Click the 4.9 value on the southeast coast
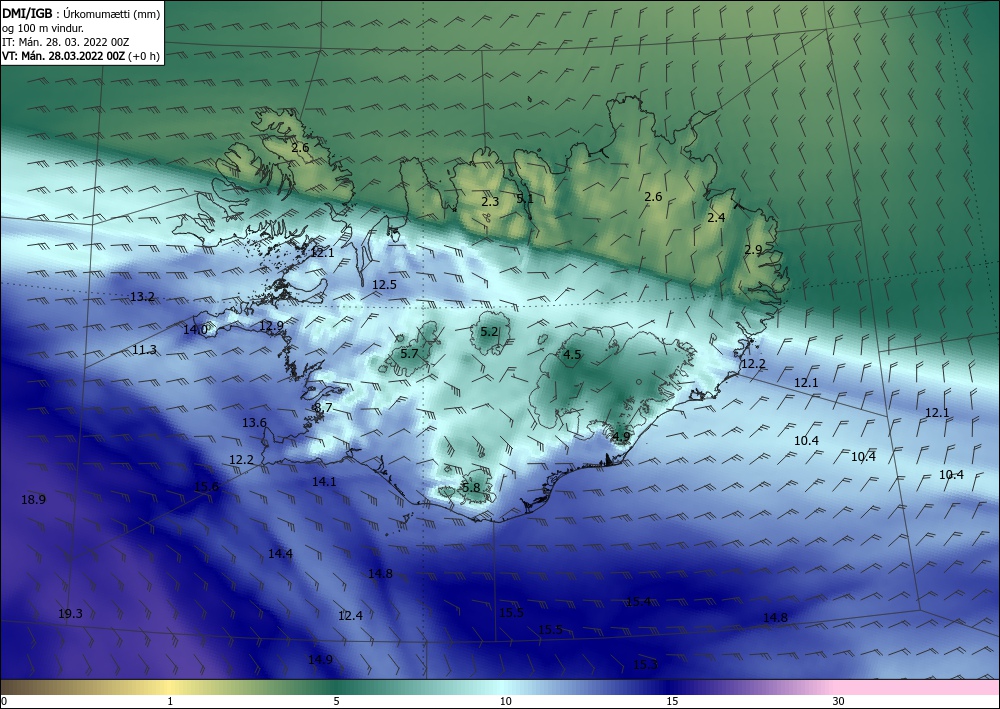 pyautogui.click(x=621, y=437)
